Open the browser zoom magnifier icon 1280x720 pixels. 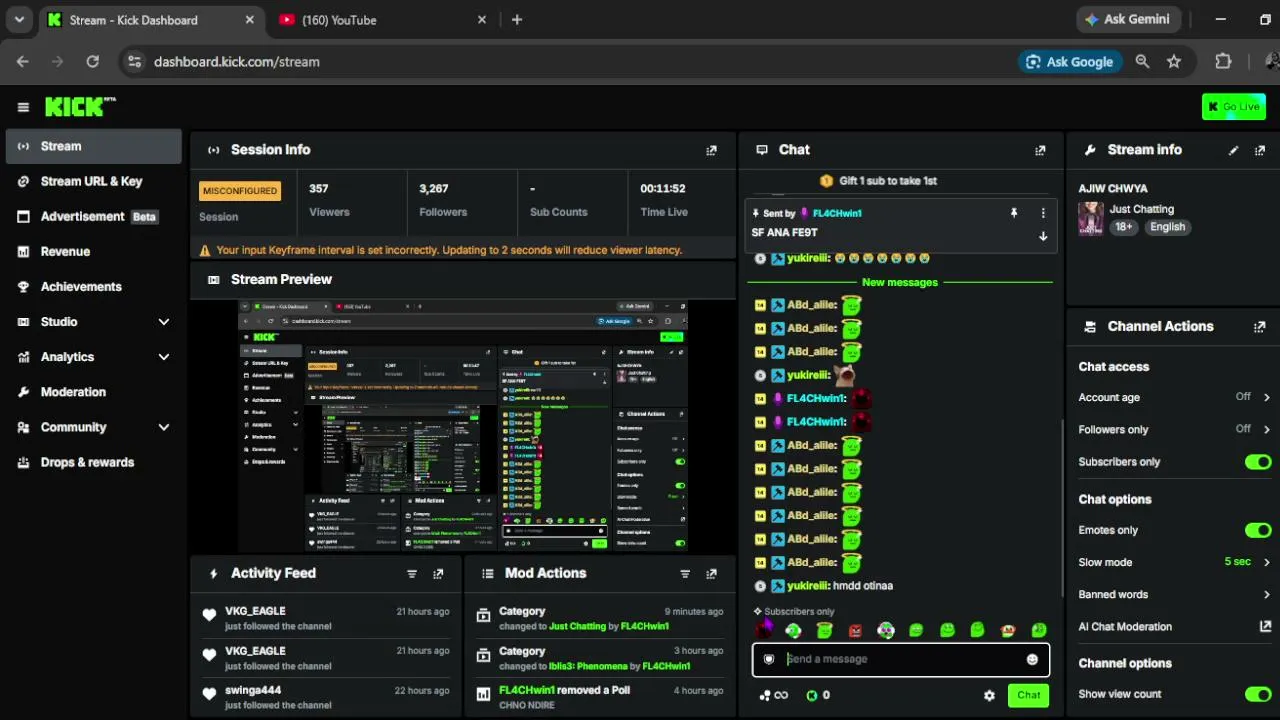click(1142, 62)
